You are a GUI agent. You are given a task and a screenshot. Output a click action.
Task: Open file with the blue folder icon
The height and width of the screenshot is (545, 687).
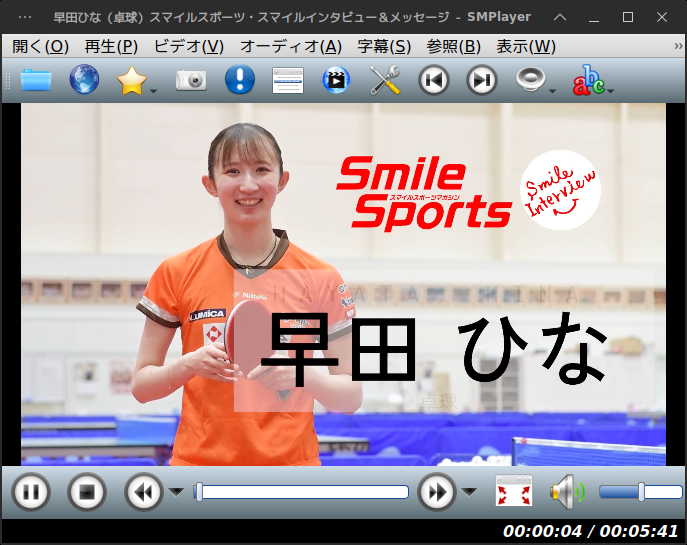click(35, 80)
